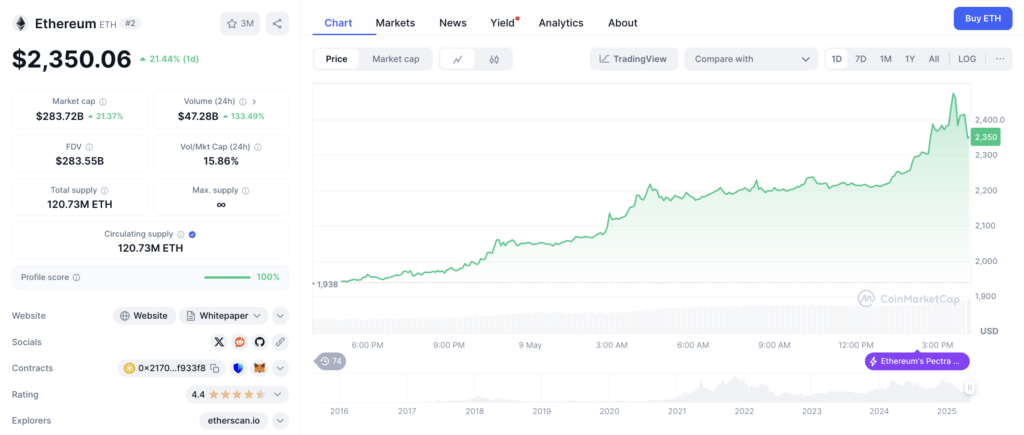Click info icon beside Profile score
The image size is (1024, 435).
[x=76, y=277]
